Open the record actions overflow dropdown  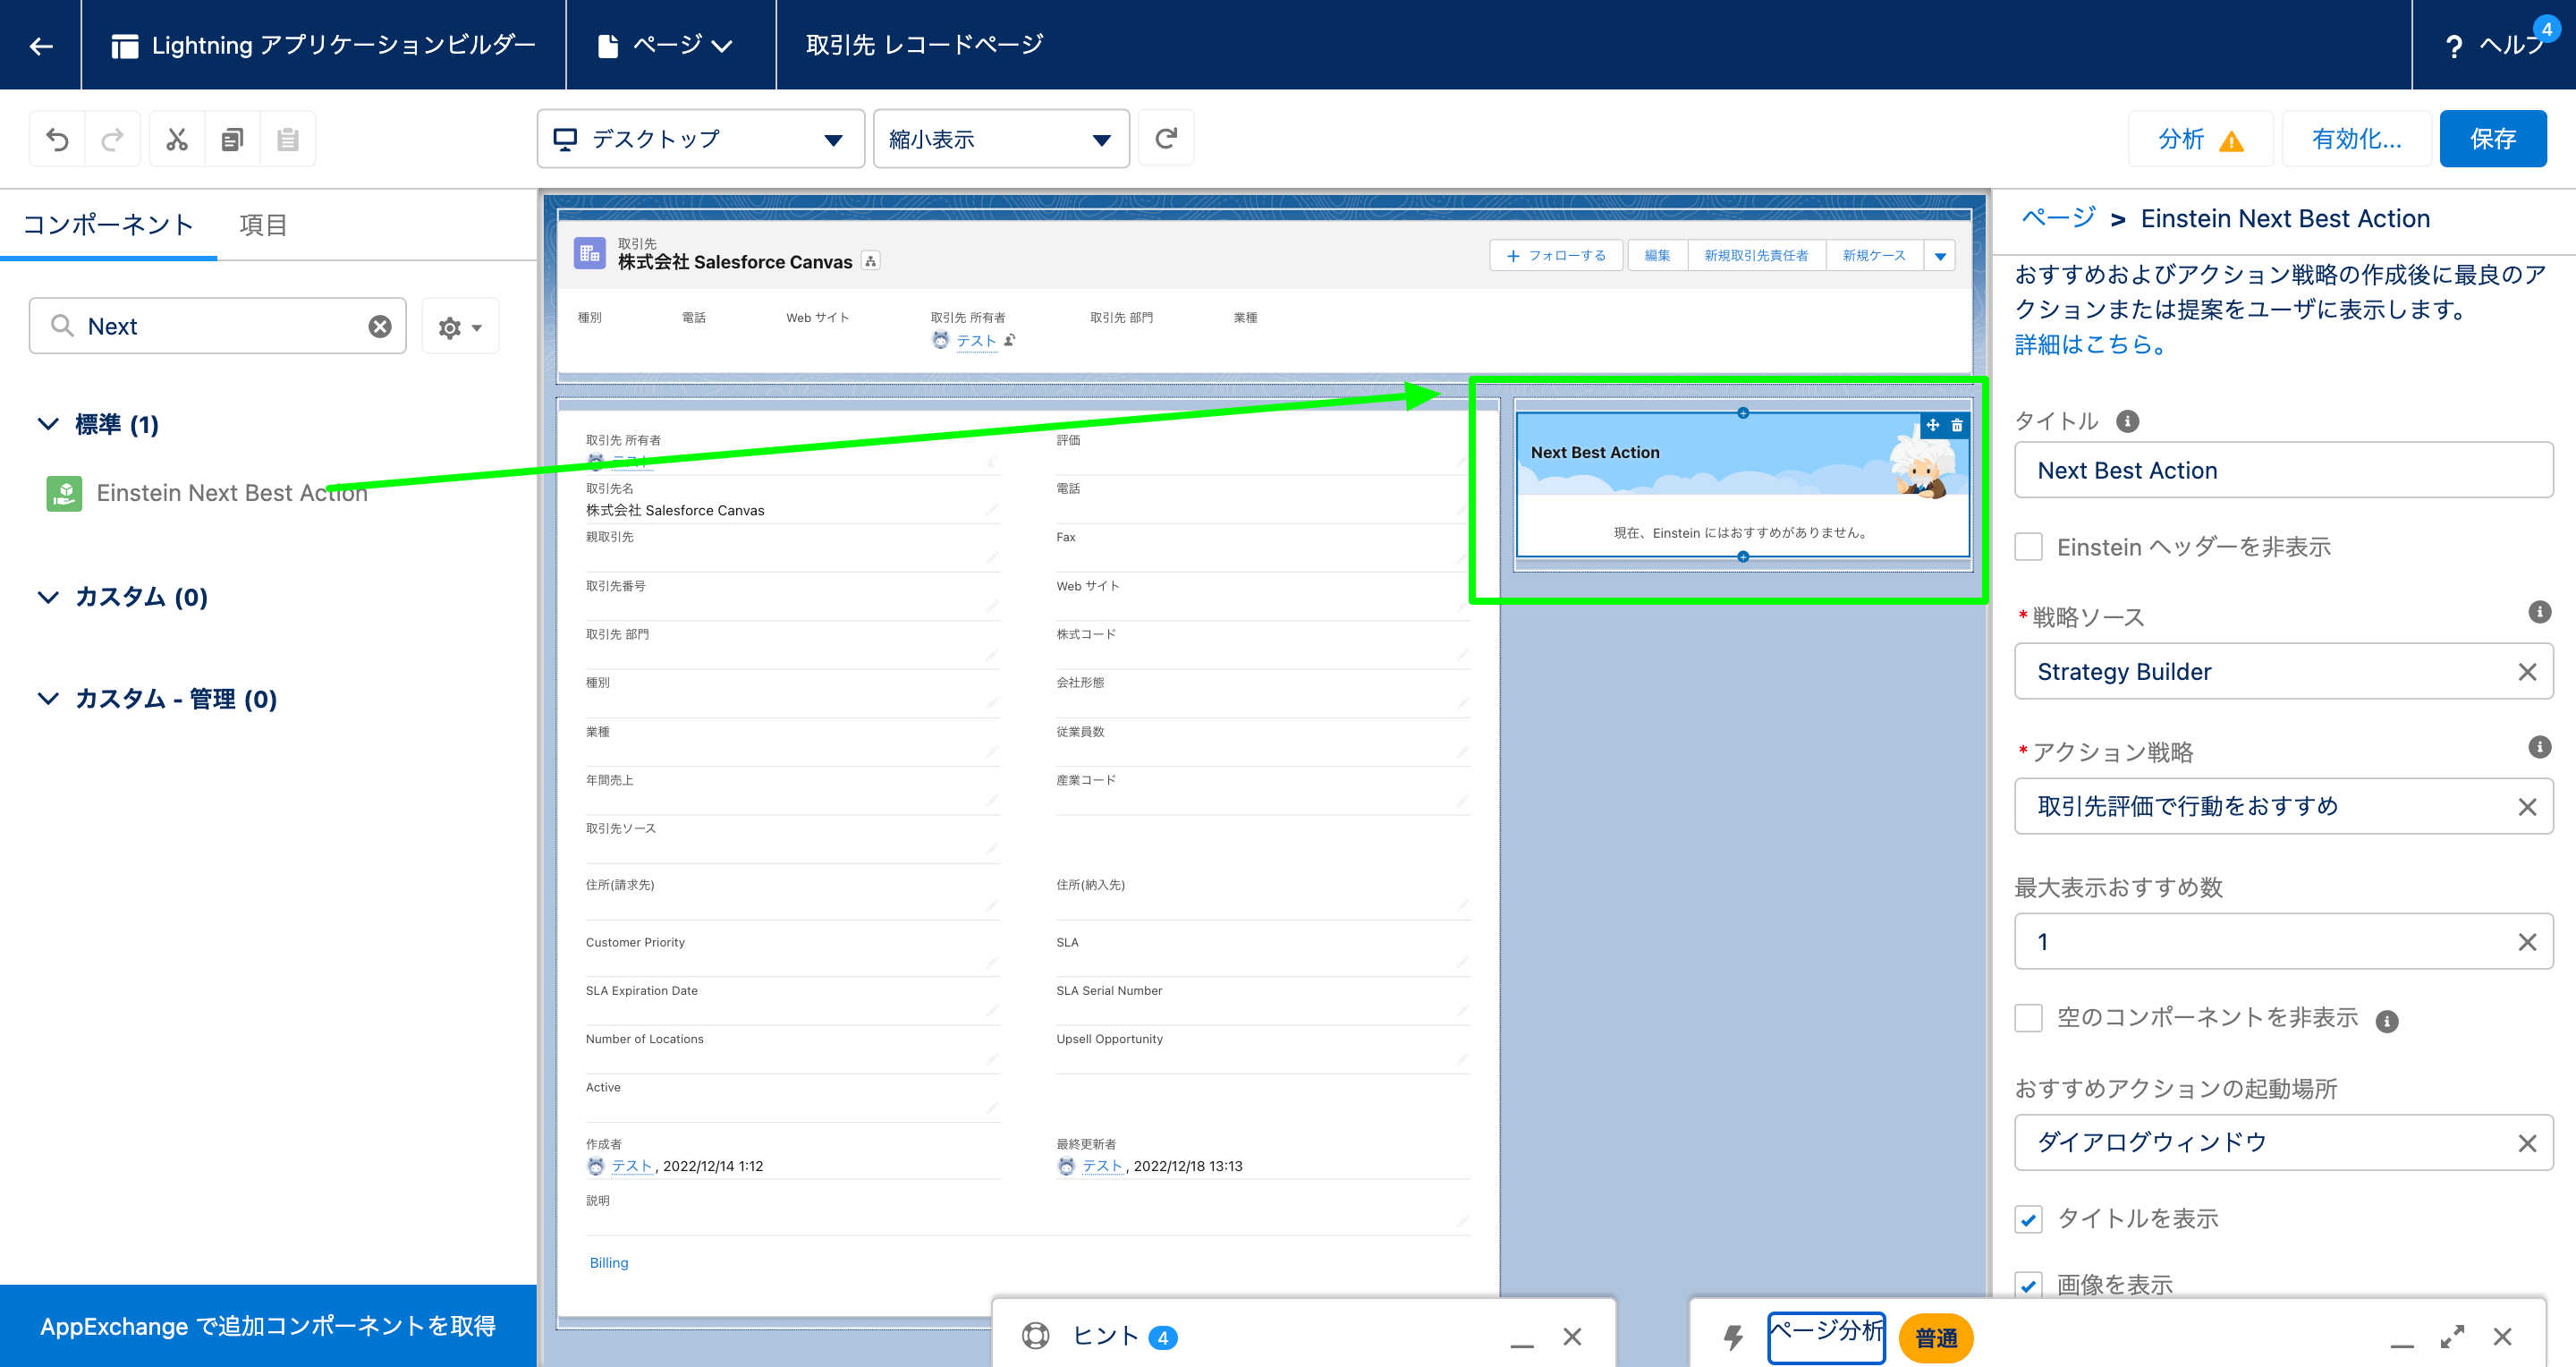click(x=1940, y=256)
